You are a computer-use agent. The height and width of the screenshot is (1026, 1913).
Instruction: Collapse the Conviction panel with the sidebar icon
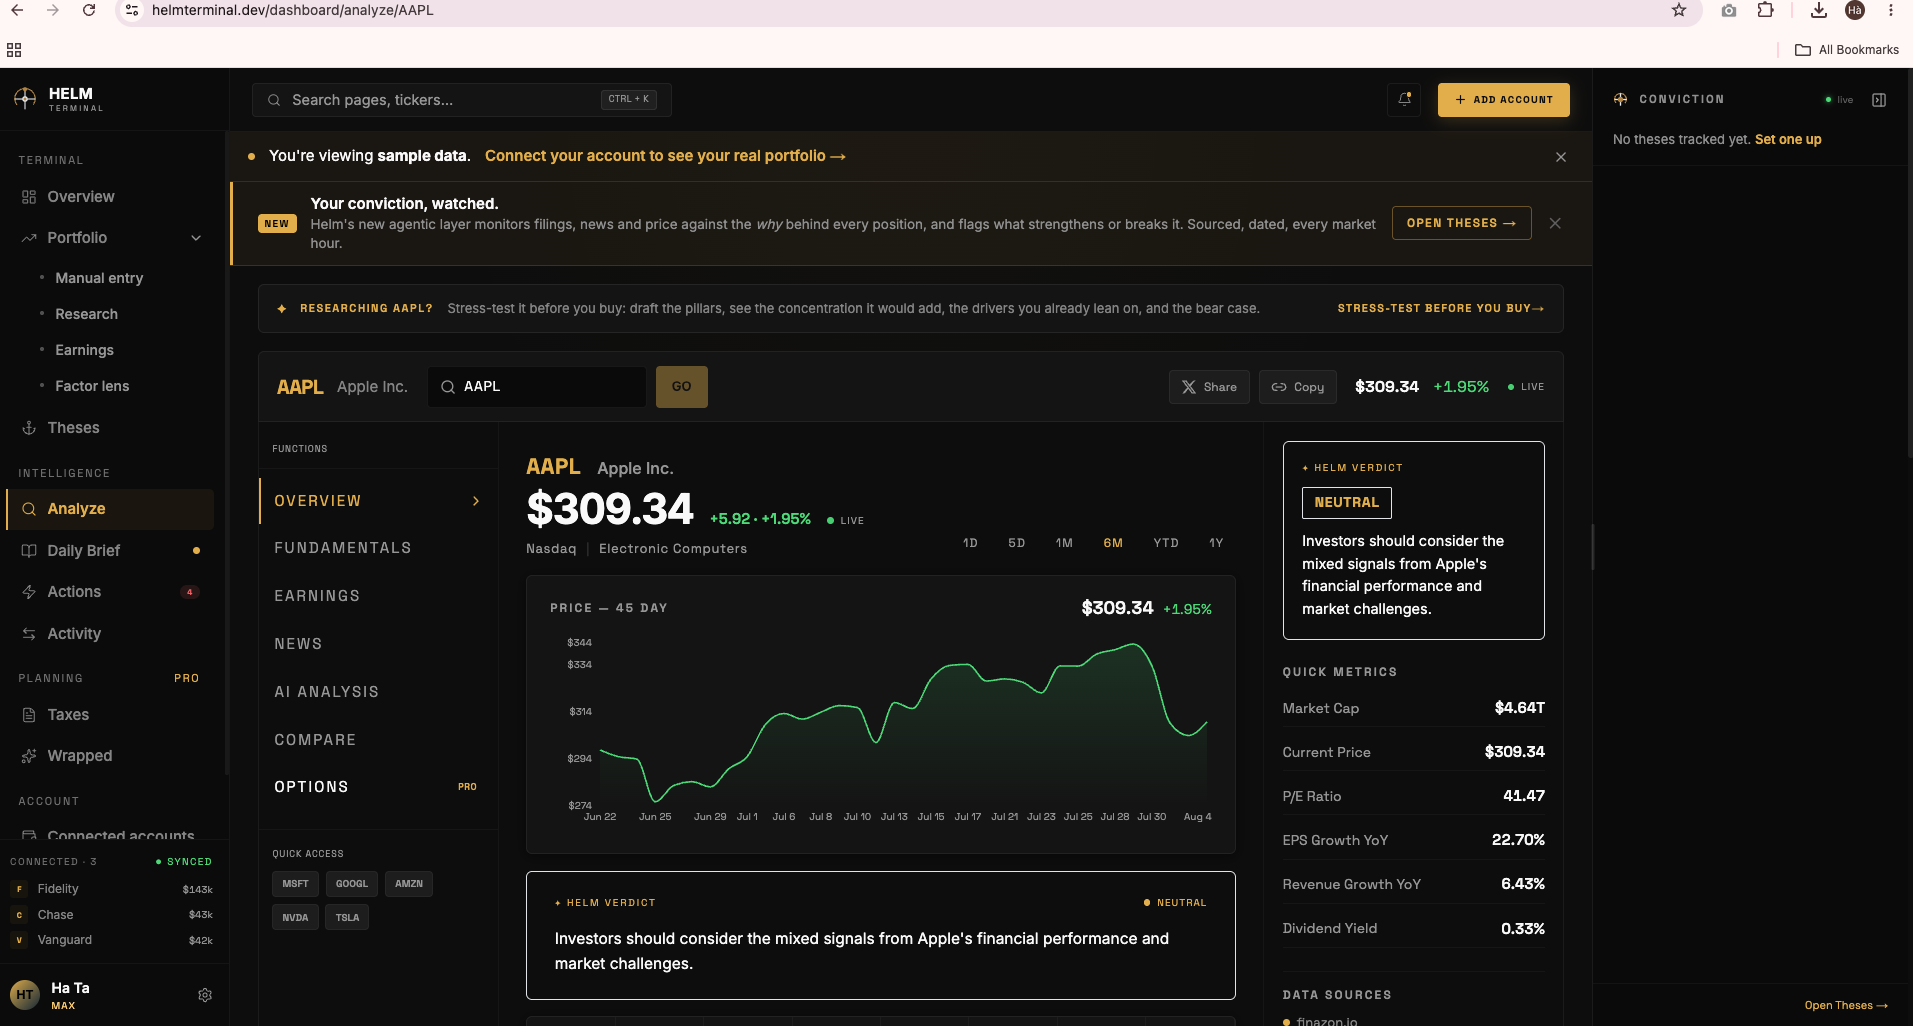tap(1879, 100)
